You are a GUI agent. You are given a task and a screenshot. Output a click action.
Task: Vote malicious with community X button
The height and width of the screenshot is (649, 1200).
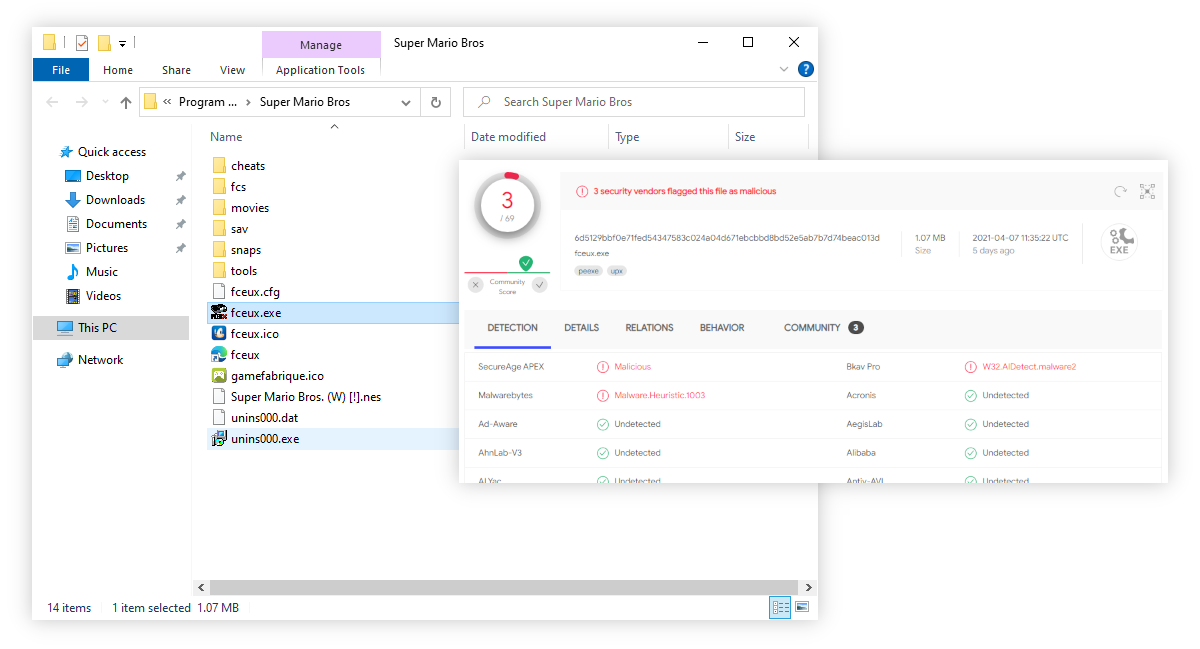(x=476, y=285)
